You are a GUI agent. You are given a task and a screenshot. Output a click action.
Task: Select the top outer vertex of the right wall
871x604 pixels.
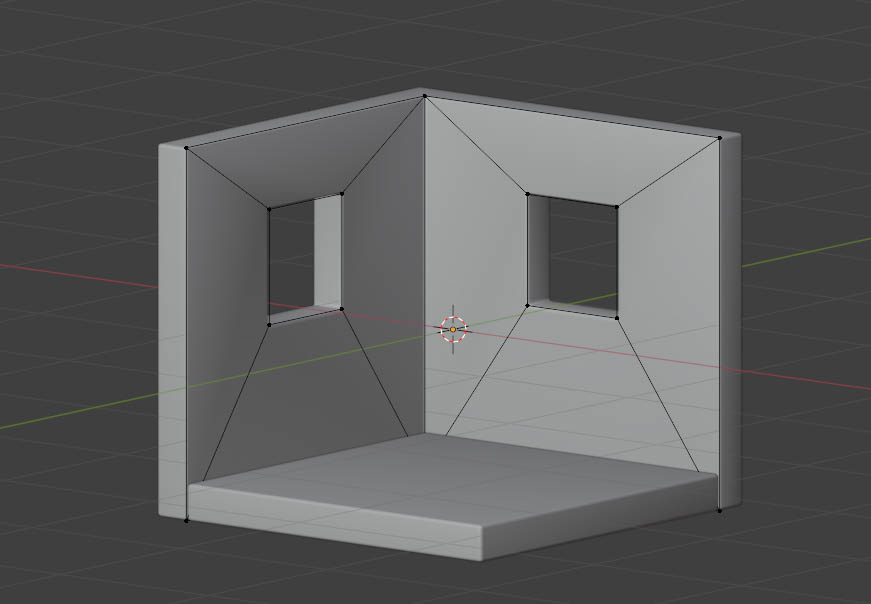pos(719,139)
